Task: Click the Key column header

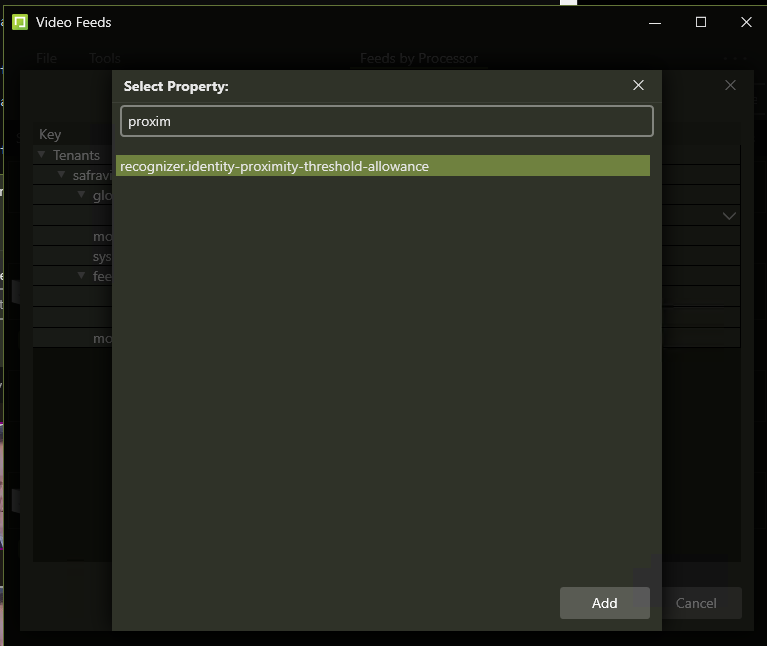Action: pos(50,134)
